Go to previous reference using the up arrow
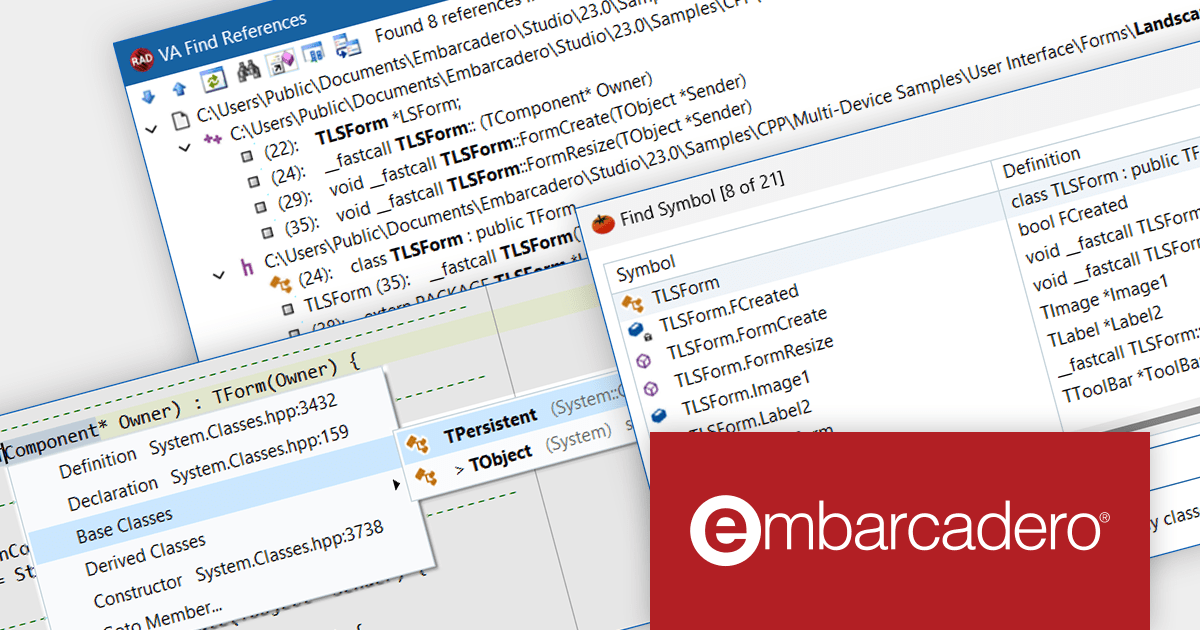The height and width of the screenshot is (630, 1200). pos(180,90)
